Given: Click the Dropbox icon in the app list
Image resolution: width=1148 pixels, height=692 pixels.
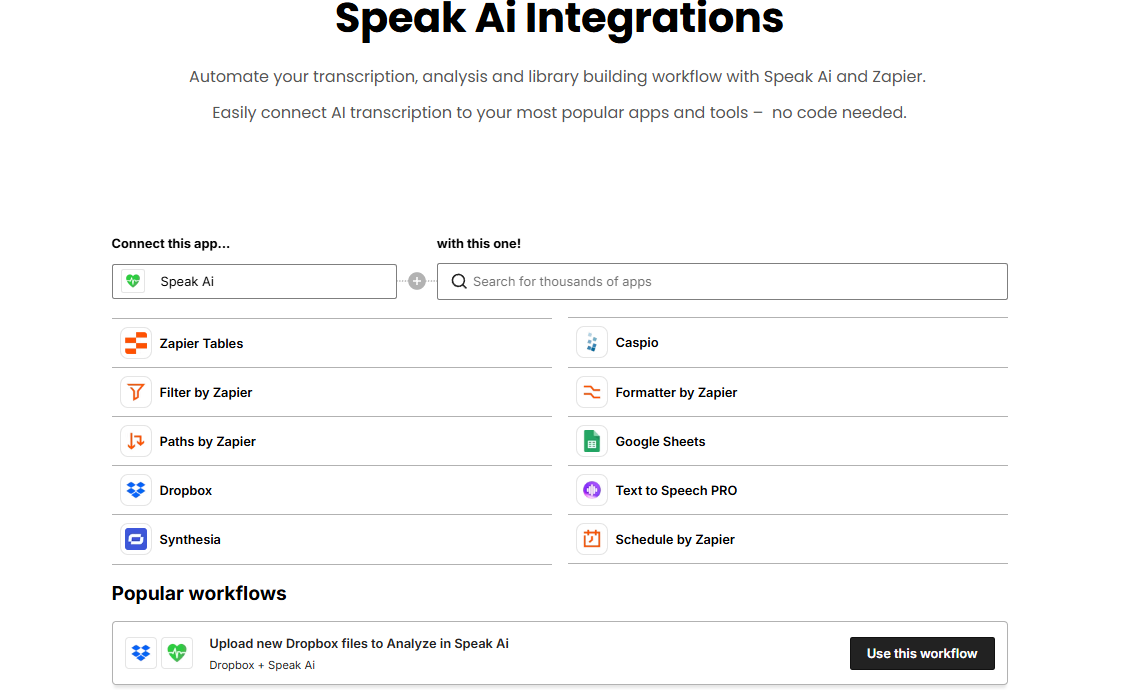Looking at the screenshot, I should click(x=135, y=491).
